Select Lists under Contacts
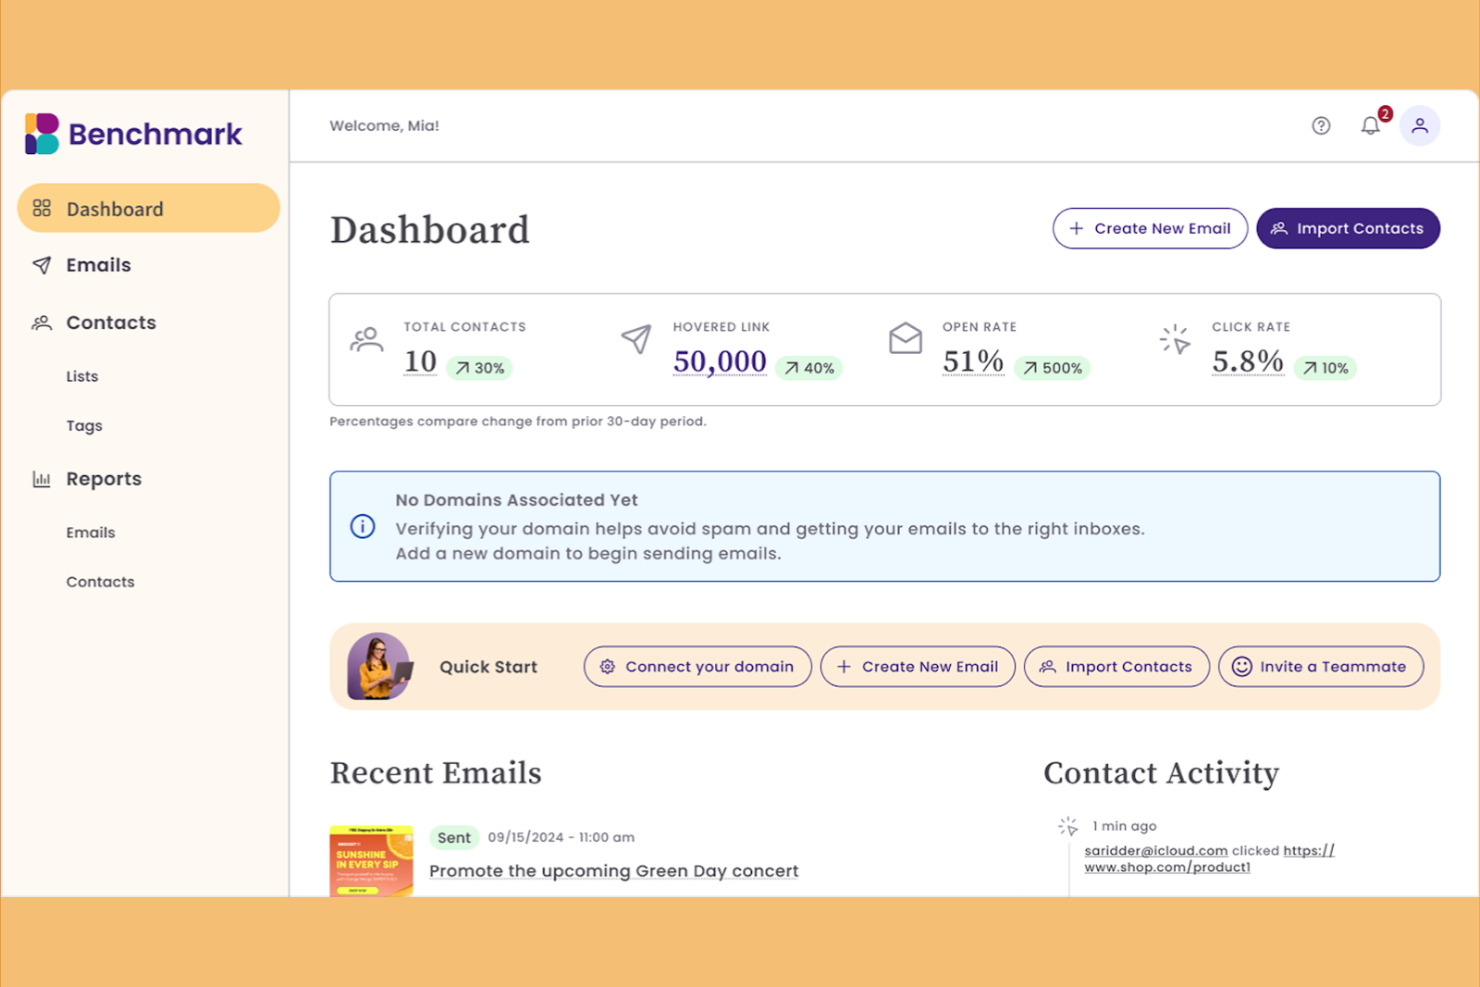This screenshot has height=987, width=1480. pyautogui.click(x=81, y=376)
